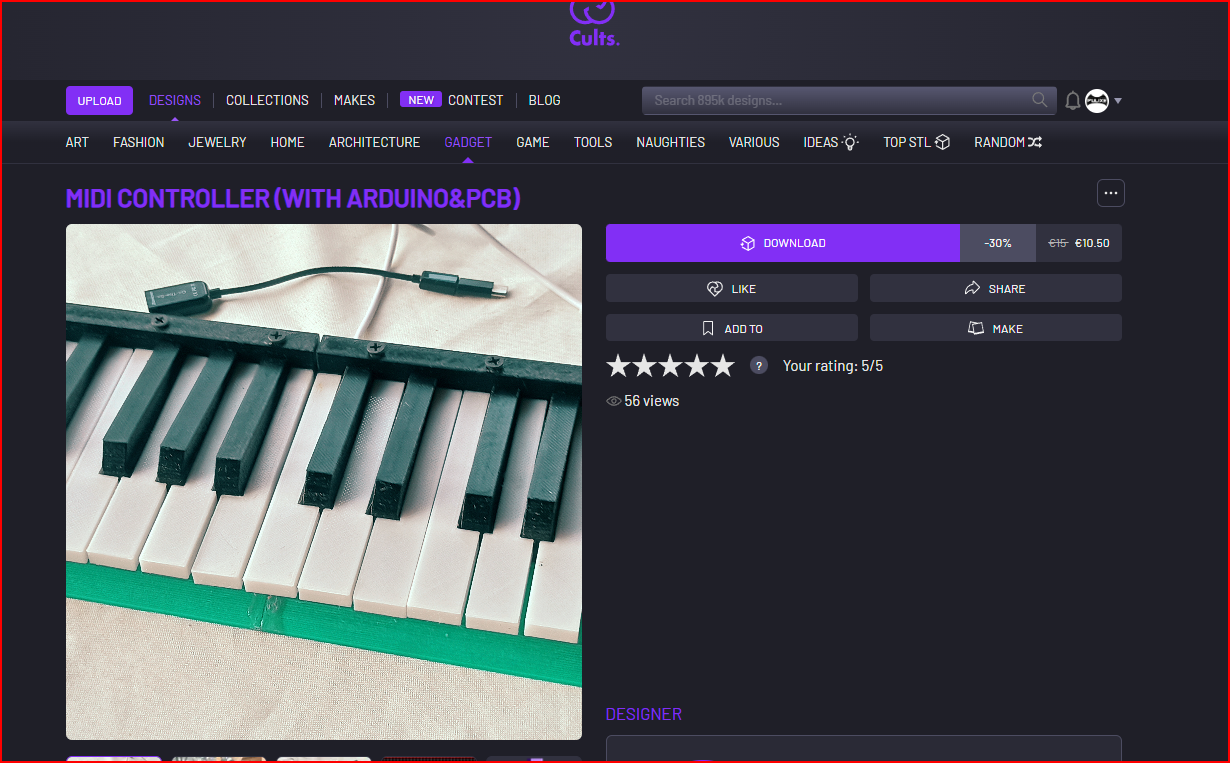Switch to the GADGET category tab
1230x763 pixels.
tap(467, 142)
